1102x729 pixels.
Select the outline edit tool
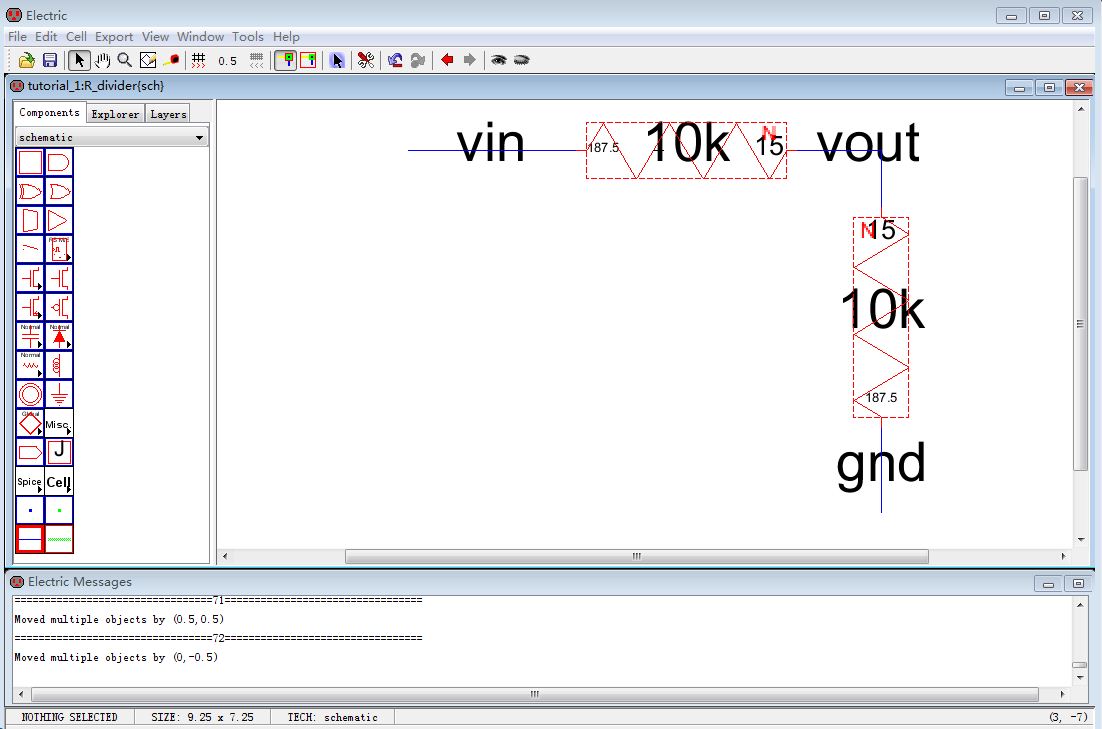[148, 60]
